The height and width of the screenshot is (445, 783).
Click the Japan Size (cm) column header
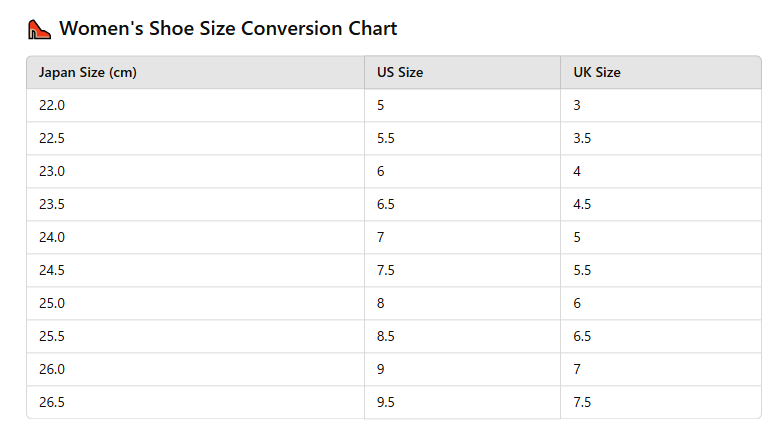point(87,73)
